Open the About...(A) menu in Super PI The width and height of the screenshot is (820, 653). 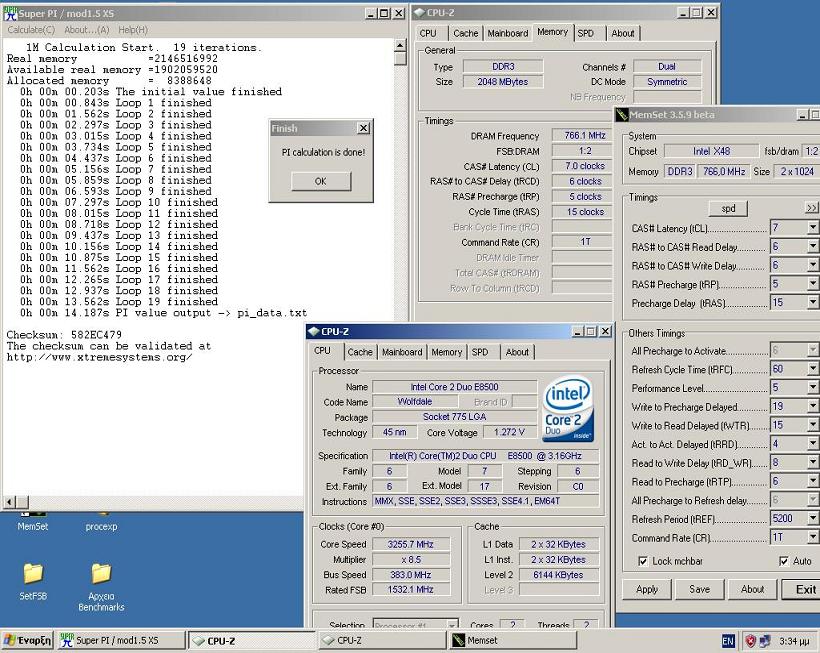click(87, 30)
